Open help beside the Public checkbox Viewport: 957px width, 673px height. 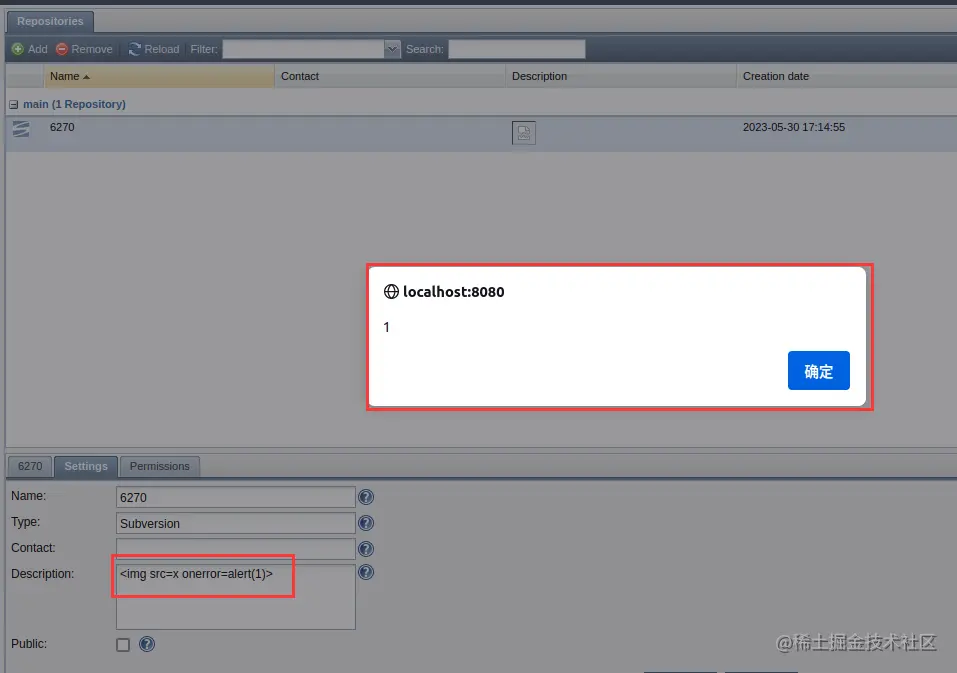click(146, 644)
